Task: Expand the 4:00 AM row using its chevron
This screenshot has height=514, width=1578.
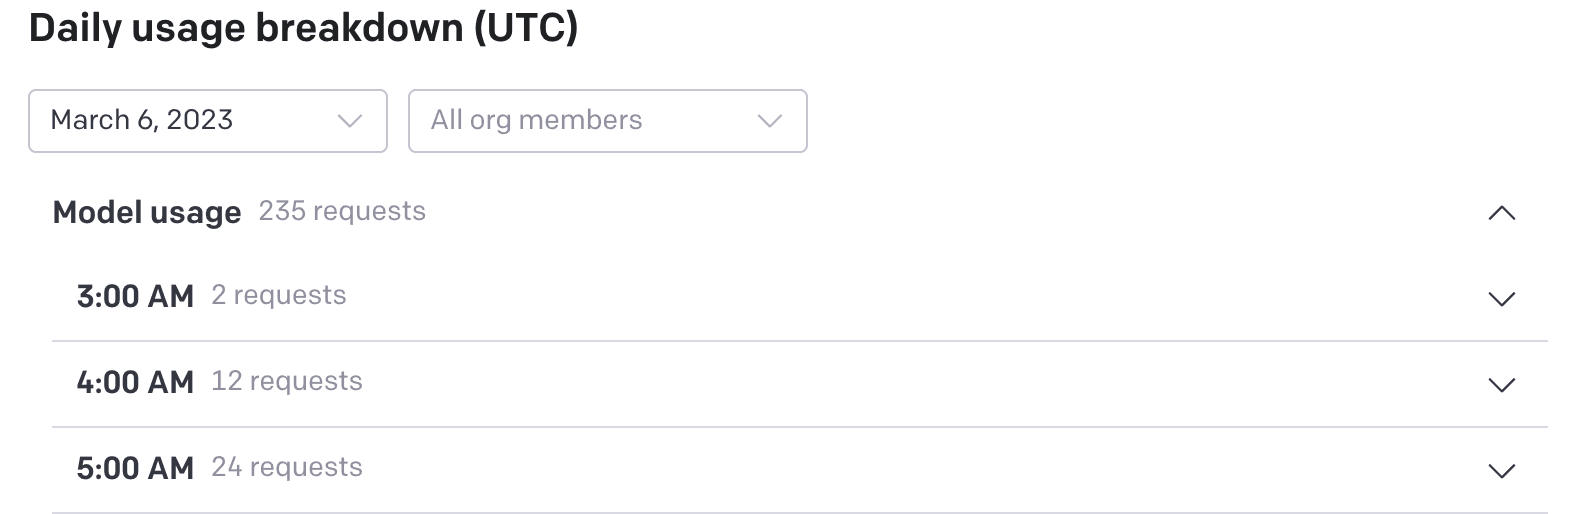Action: pyautogui.click(x=1501, y=385)
